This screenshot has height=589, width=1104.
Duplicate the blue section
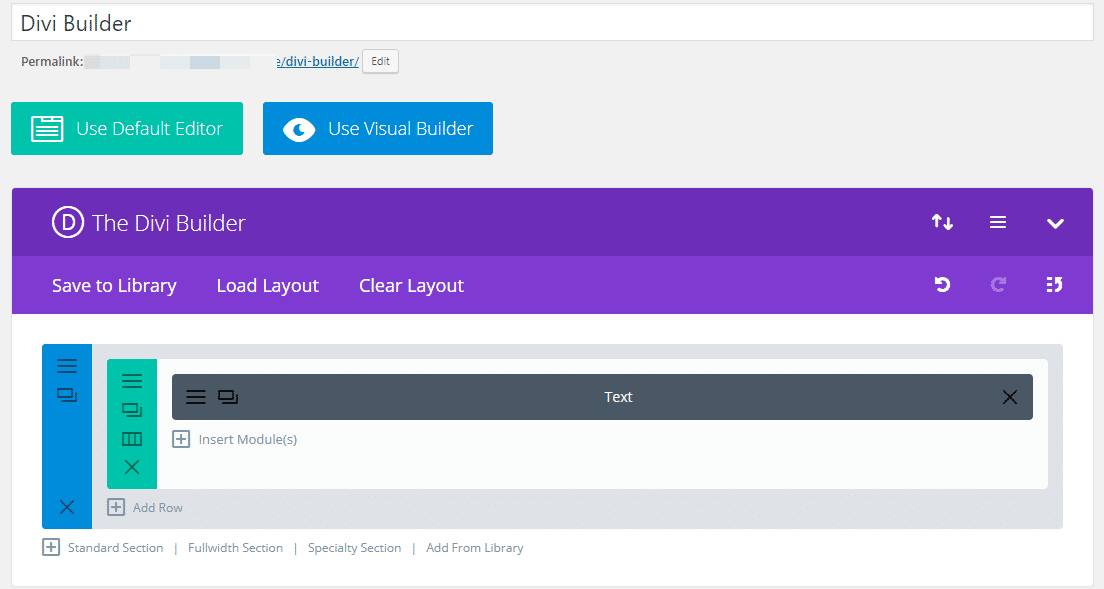coord(67,395)
